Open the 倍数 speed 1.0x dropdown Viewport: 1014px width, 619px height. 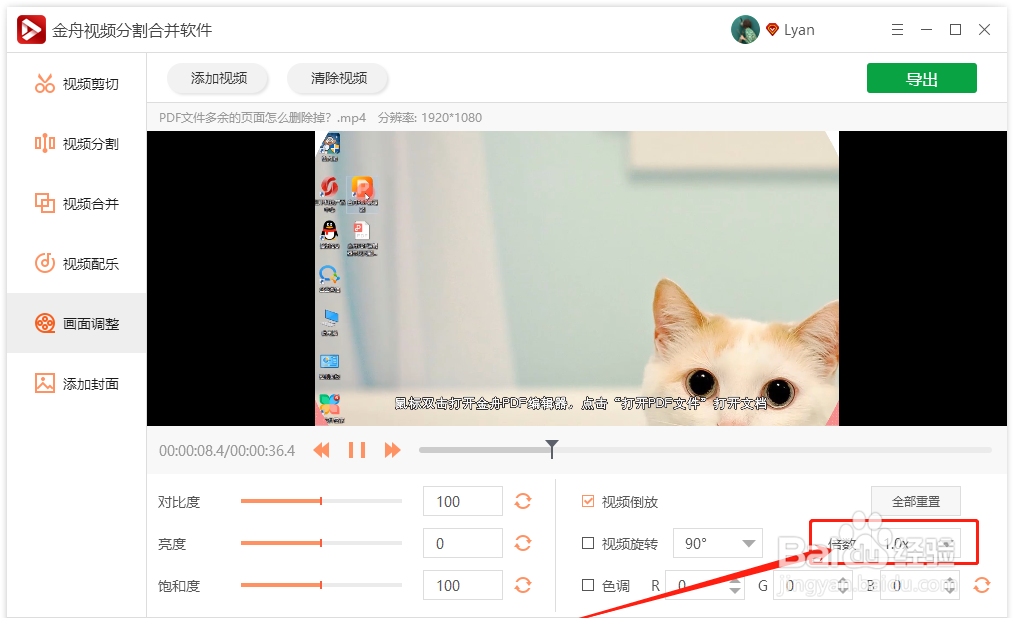(x=918, y=543)
